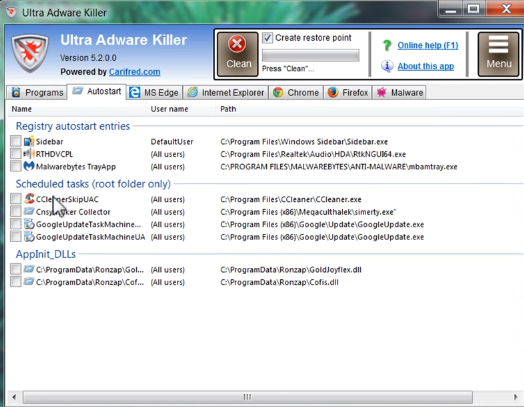Click the GoogleUpdateTaskMachineUA icon

click(29, 237)
